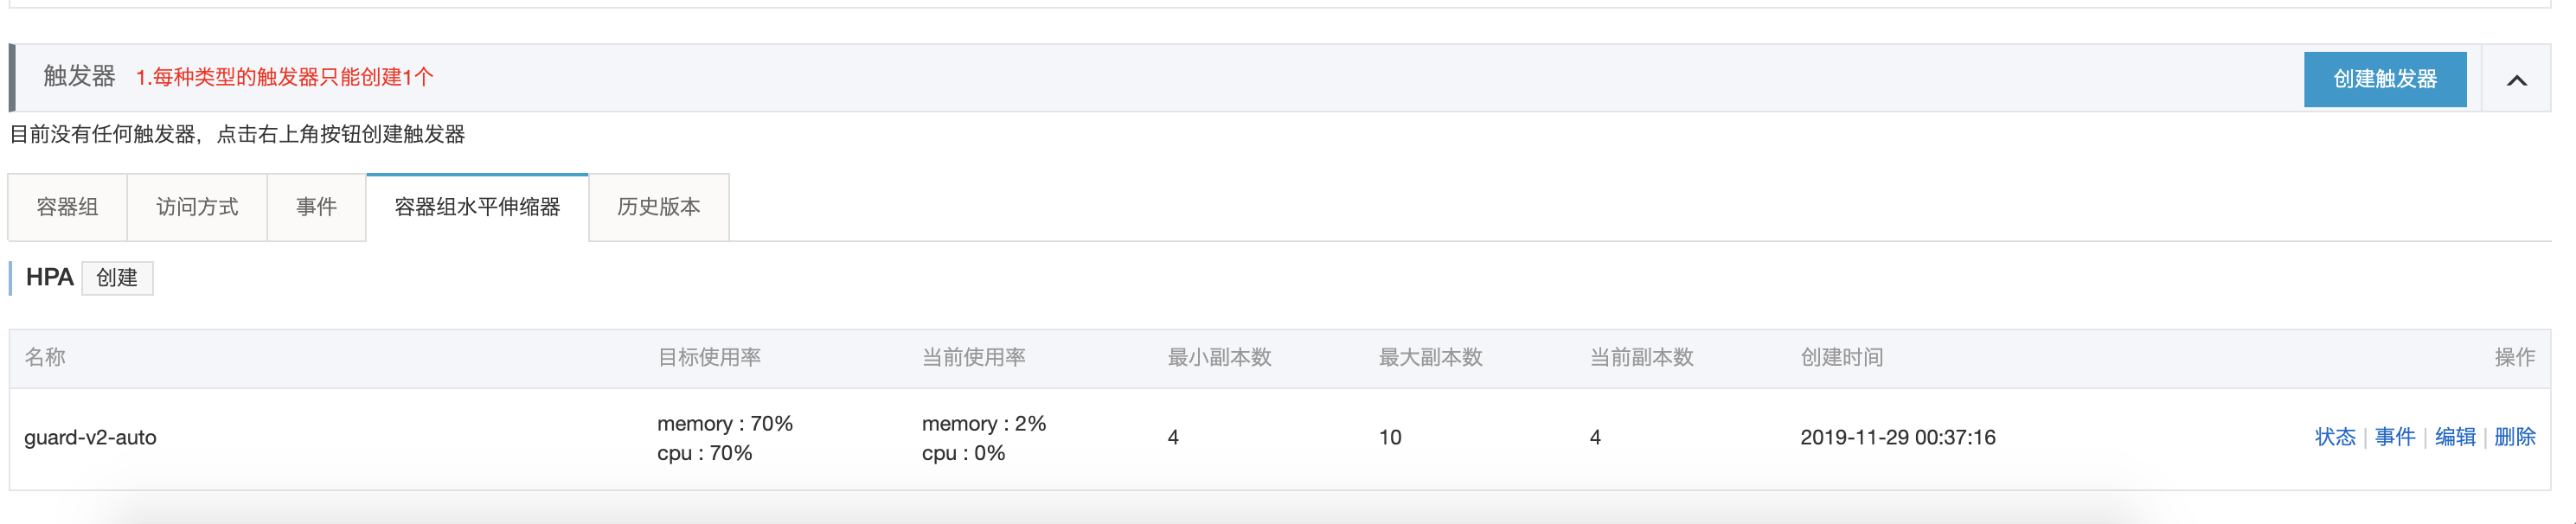
Task: Click the 名称 column header
Action: click(45, 358)
